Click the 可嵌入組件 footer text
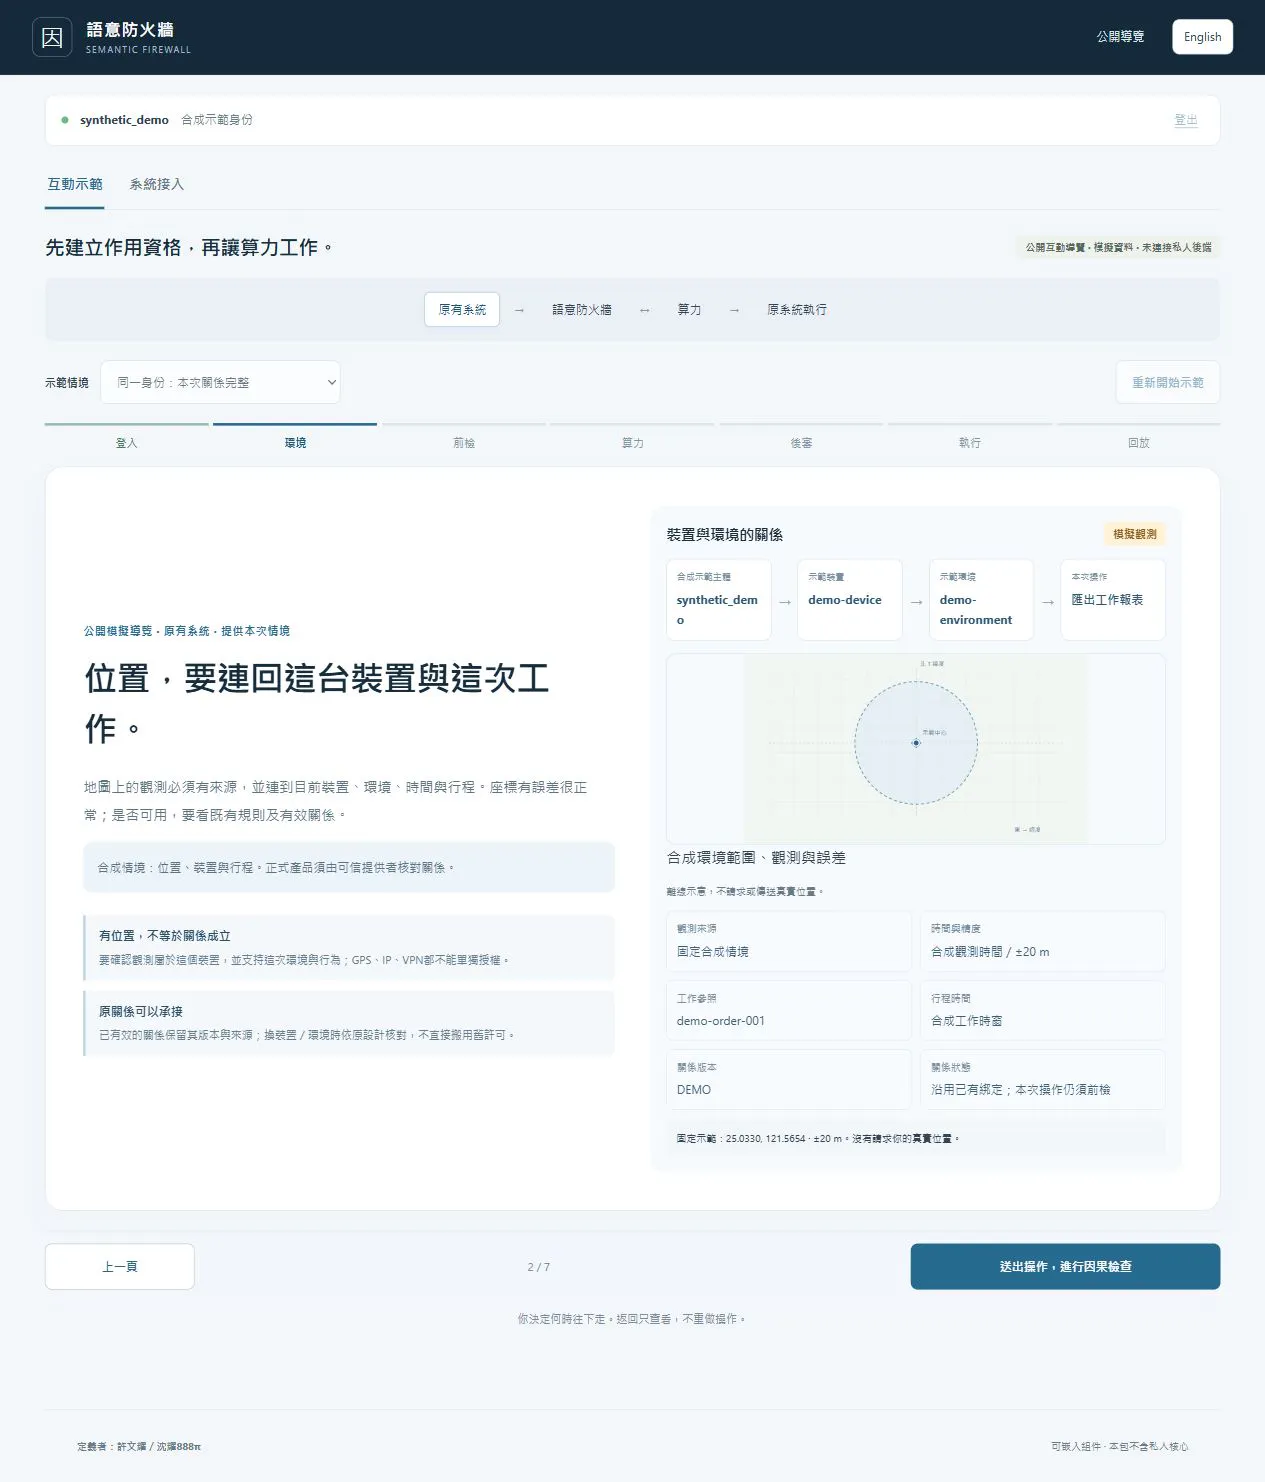Image resolution: width=1265 pixels, height=1482 pixels. (x=1120, y=1446)
